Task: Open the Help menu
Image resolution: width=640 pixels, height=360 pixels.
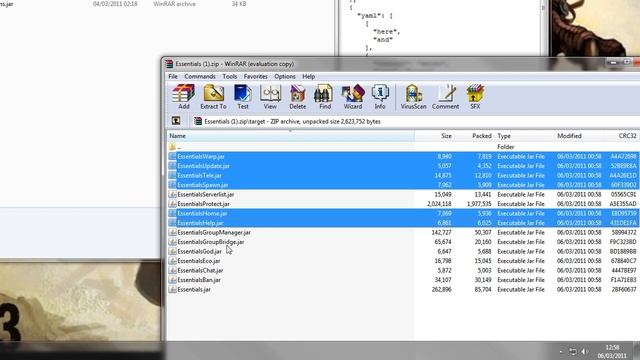Action: click(309, 76)
